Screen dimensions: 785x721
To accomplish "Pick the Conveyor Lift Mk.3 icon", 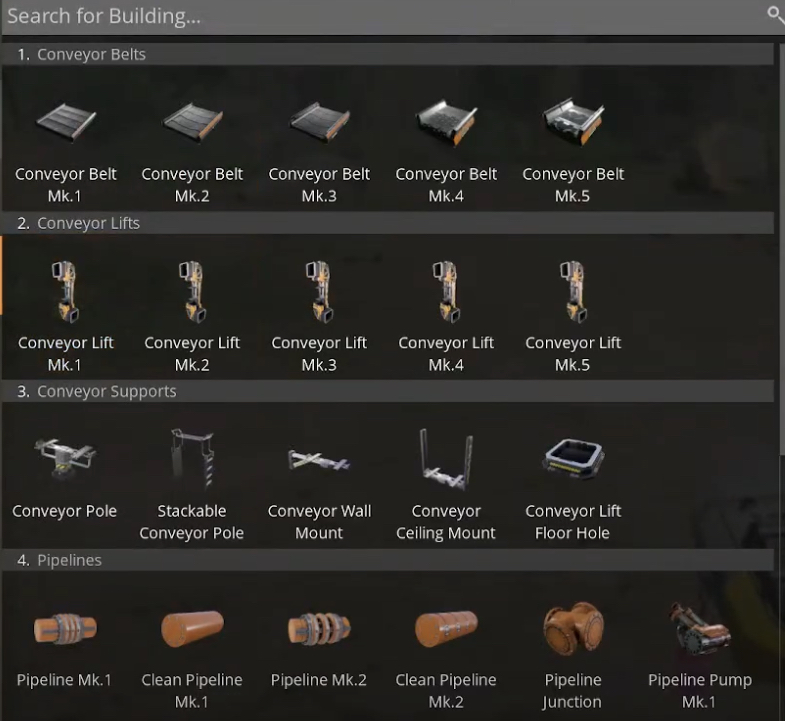I will click(319, 292).
